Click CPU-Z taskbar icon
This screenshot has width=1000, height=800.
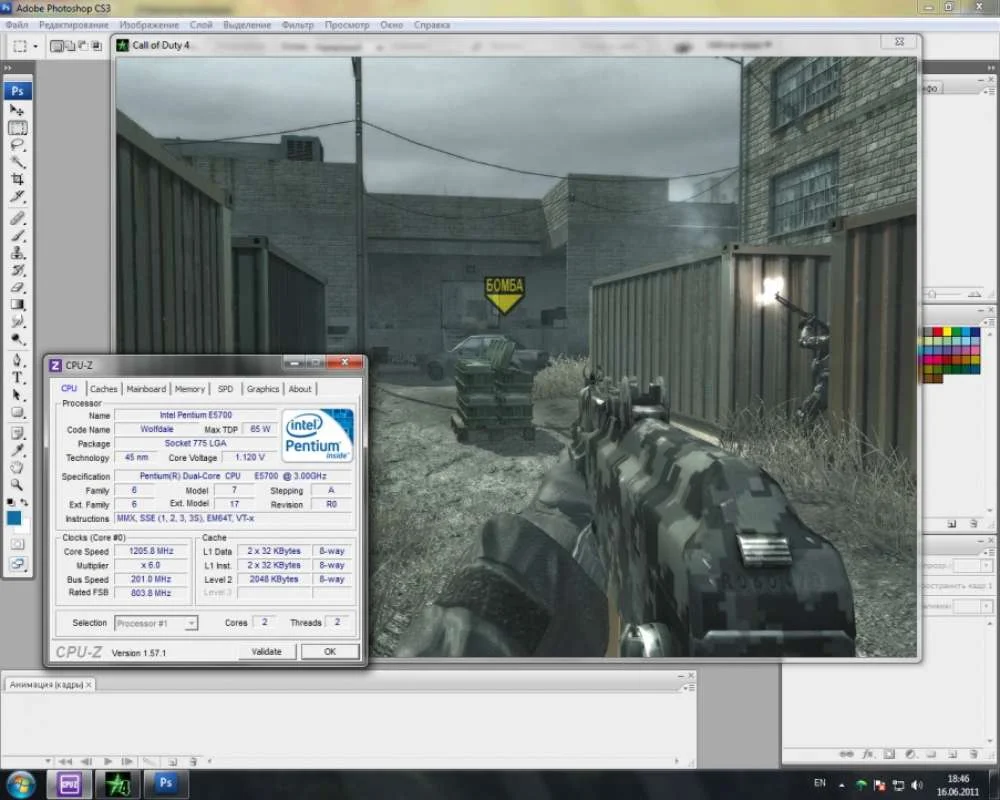tap(69, 784)
